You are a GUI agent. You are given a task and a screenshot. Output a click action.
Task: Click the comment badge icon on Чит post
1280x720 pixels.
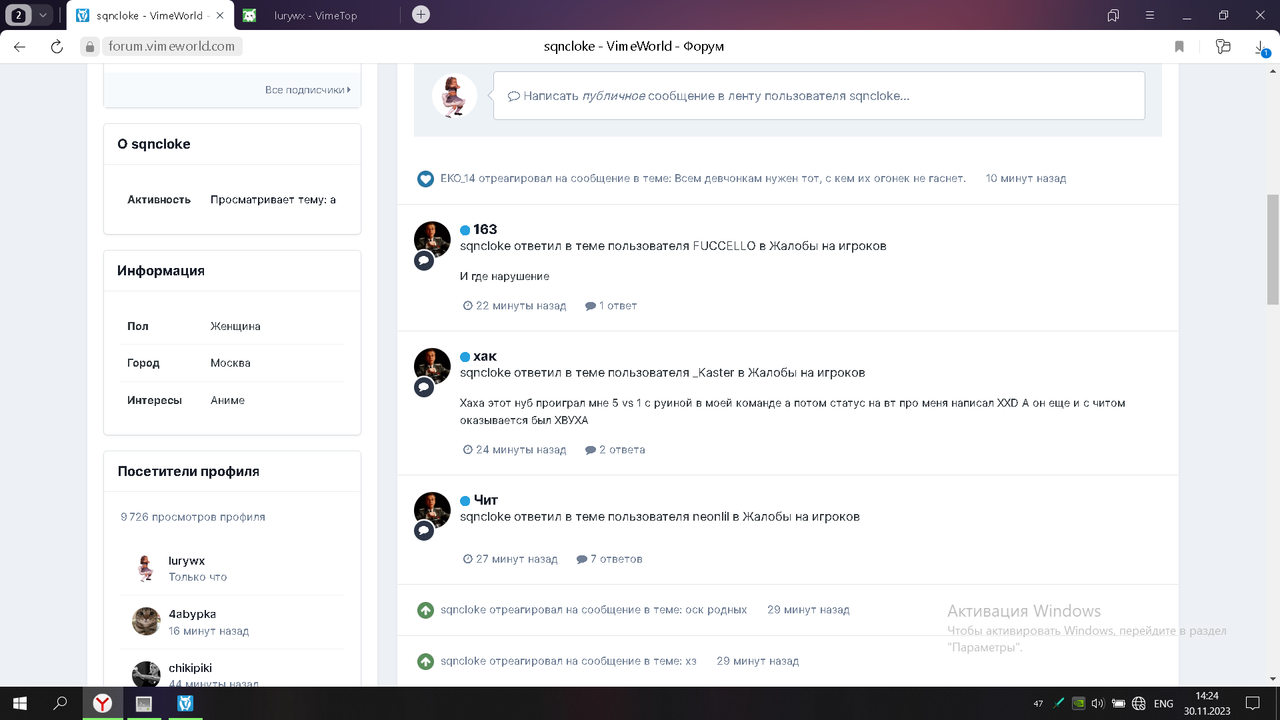(x=424, y=531)
